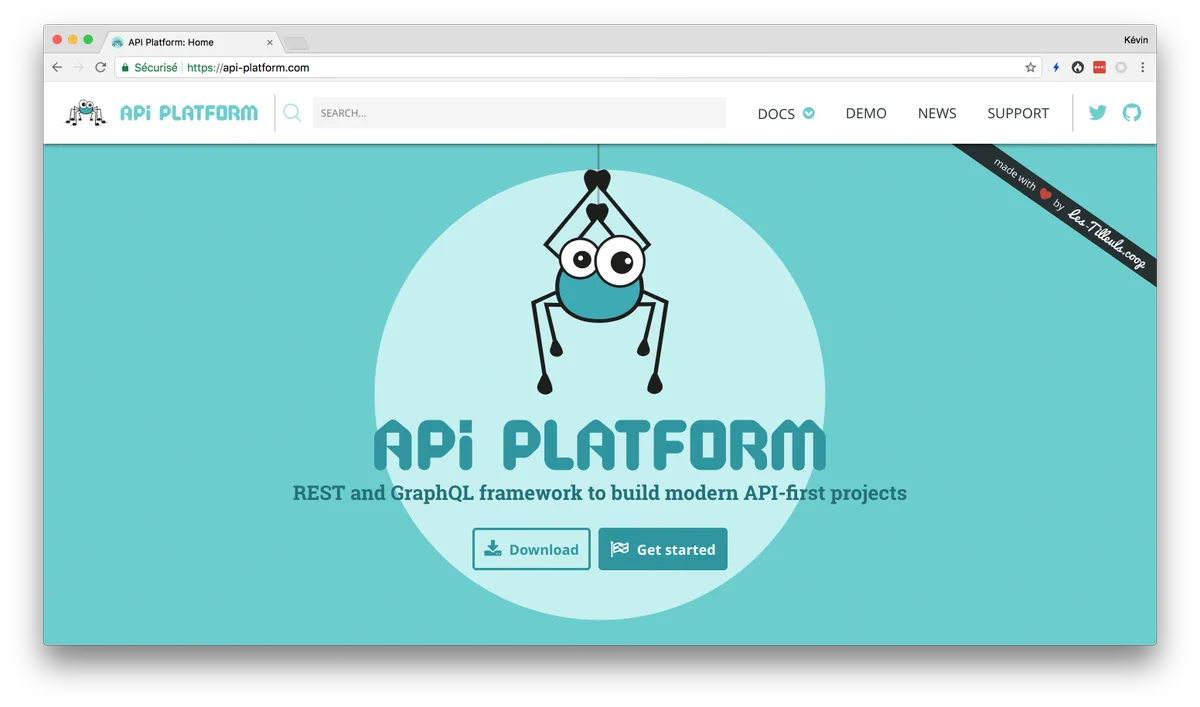
Task: Close the API Platform: Home tab
Action: point(270,42)
